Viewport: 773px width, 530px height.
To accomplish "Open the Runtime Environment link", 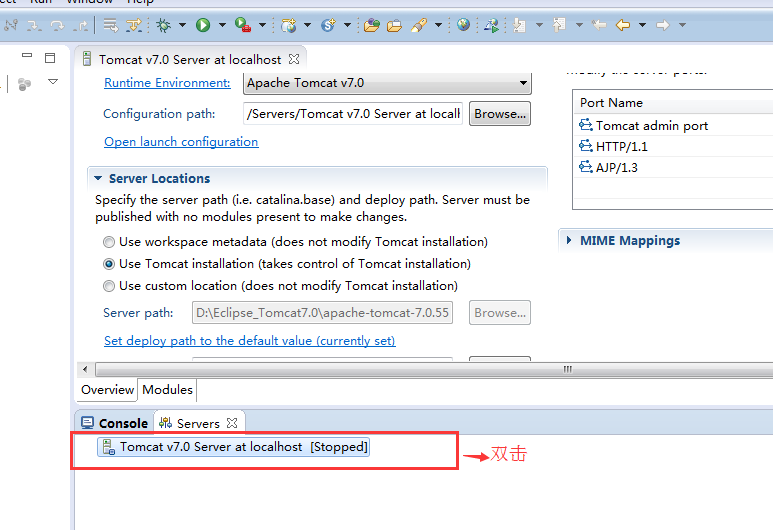I will coord(167,83).
